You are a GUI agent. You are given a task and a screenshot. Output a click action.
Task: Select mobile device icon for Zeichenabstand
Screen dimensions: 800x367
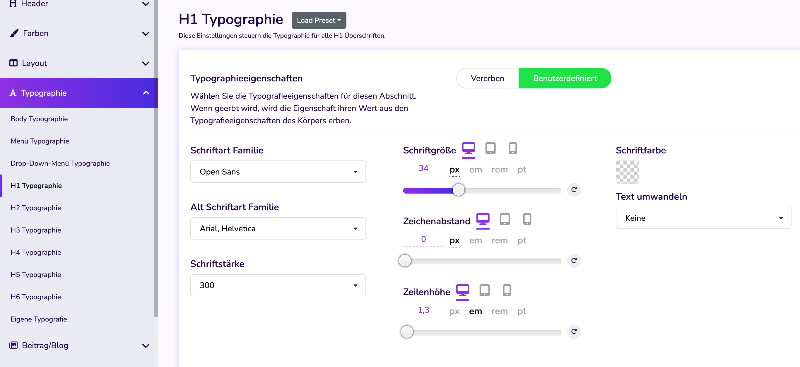pyautogui.click(x=527, y=219)
